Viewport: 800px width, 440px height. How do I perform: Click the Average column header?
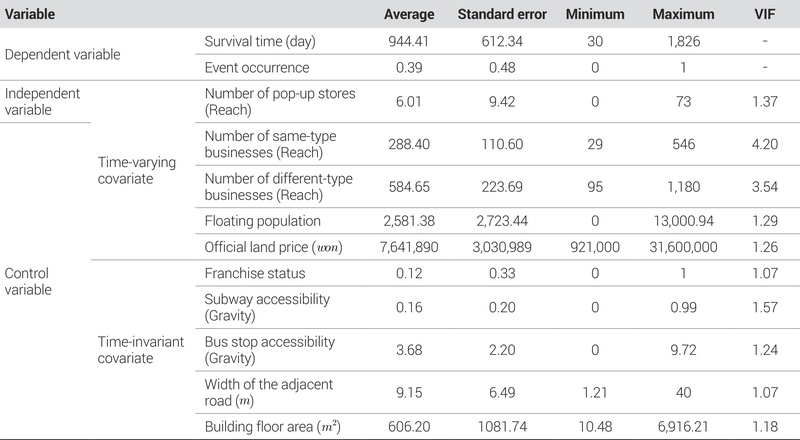(x=410, y=17)
